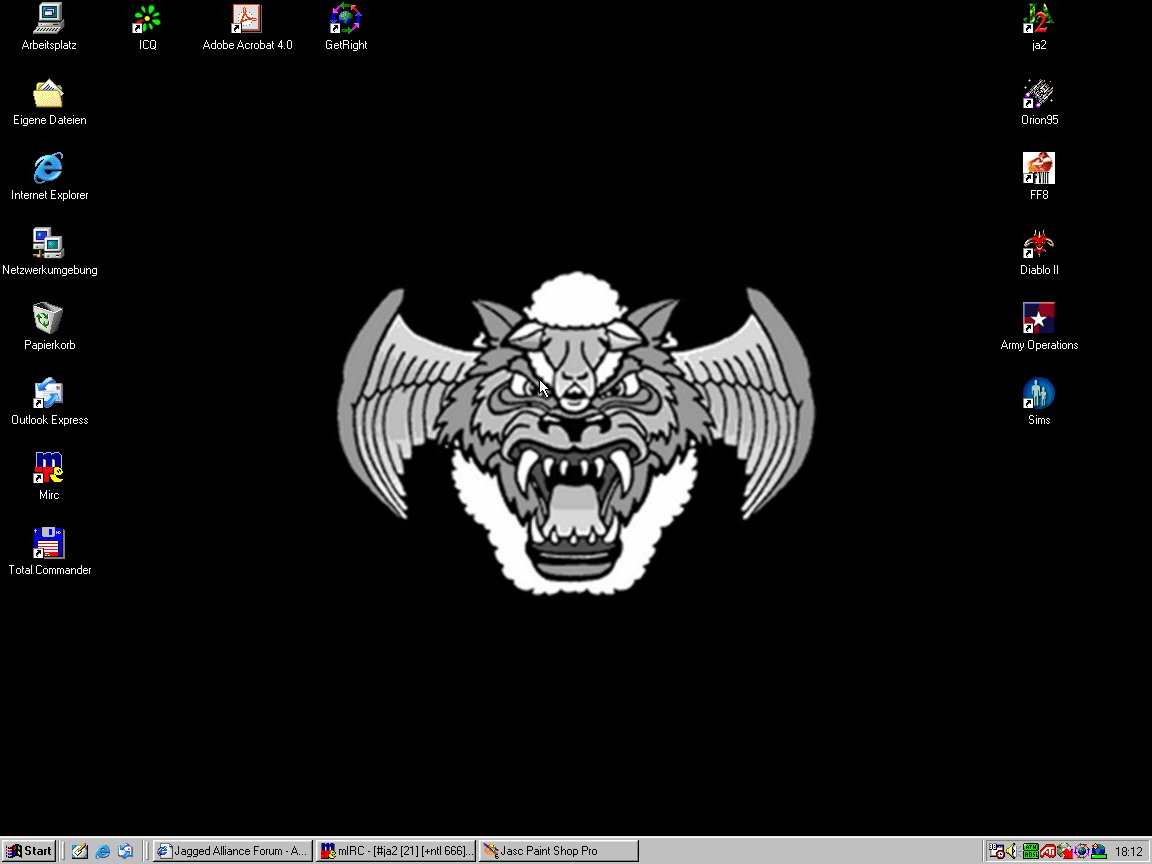Viewport: 1152px width, 864px height.
Task: Click the Diablo II desktop icon
Action: pyautogui.click(x=1039, y=244)
